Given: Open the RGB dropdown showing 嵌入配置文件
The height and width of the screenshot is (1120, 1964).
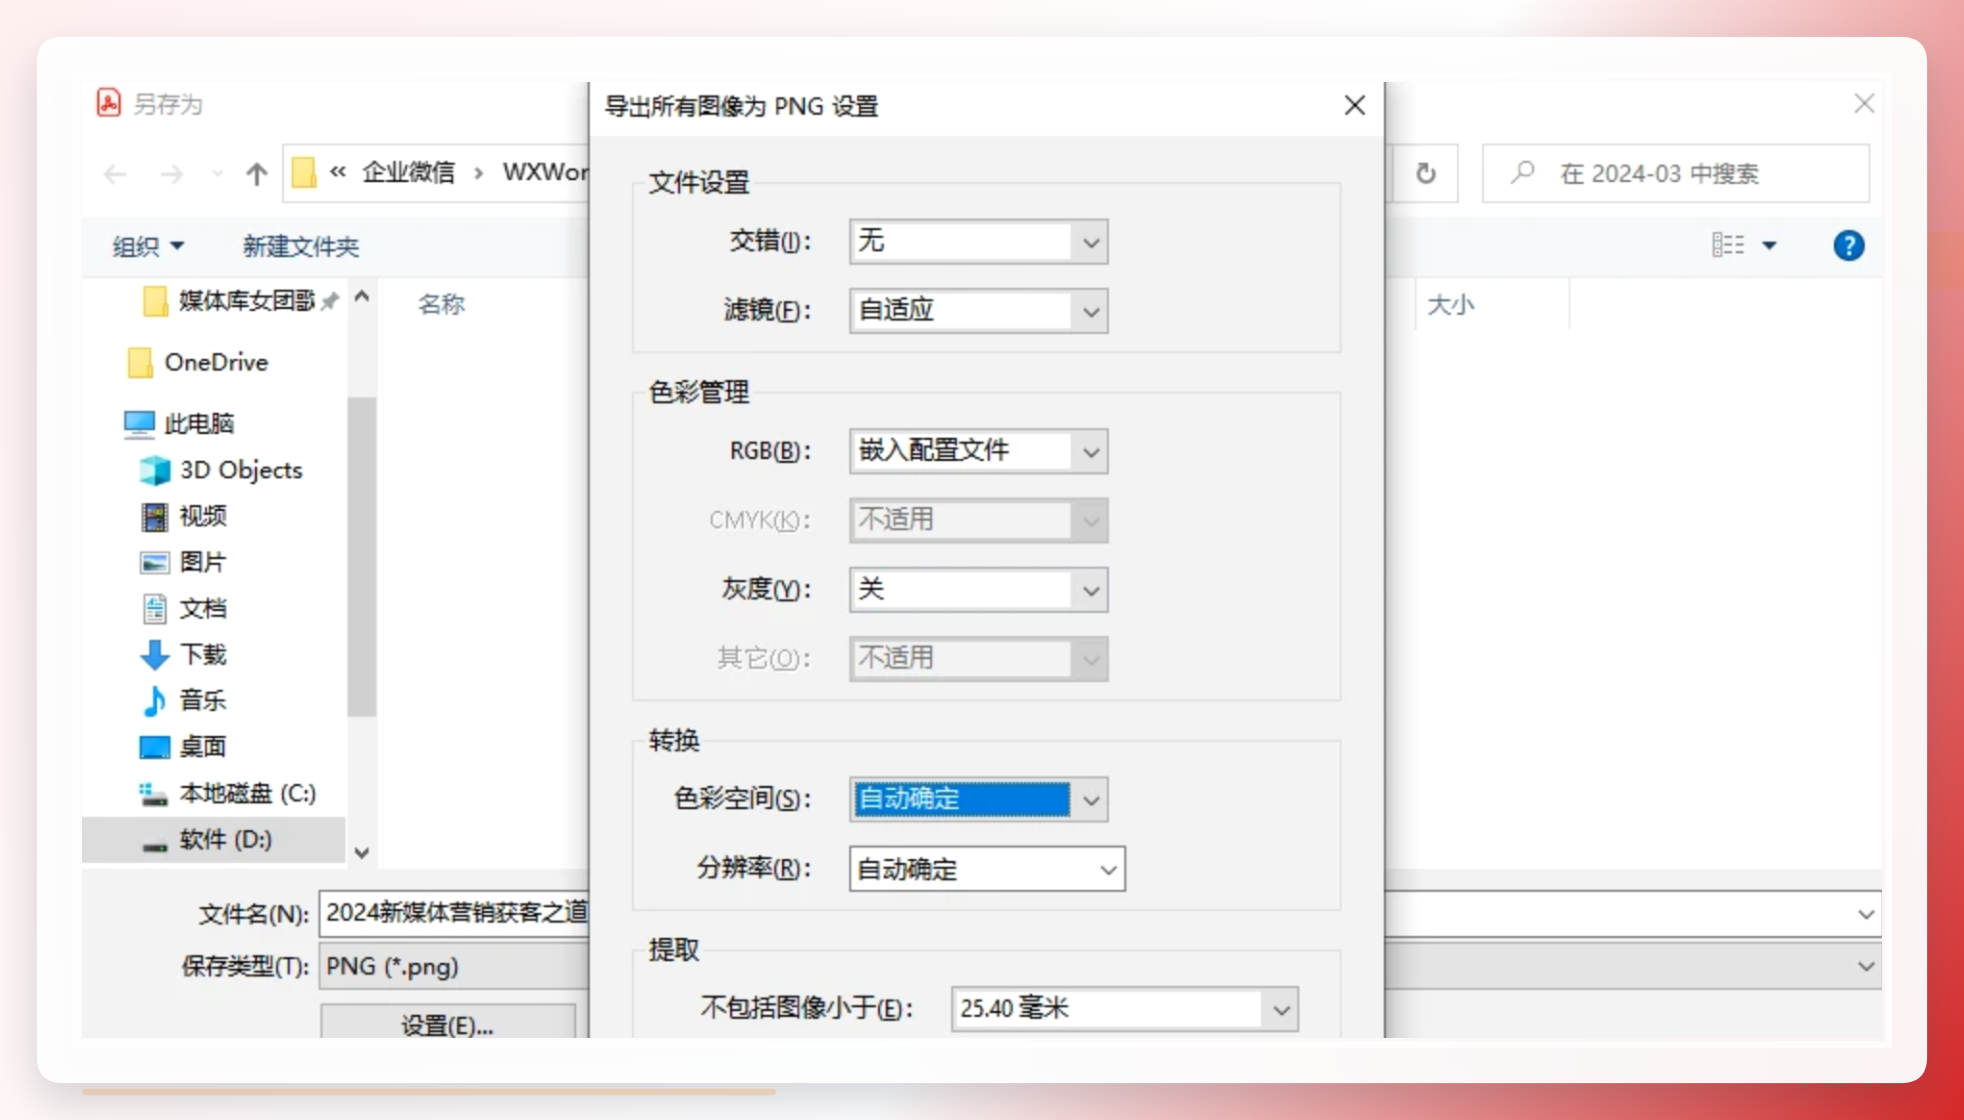Looking at the screenshot, I should pyautogui.click(x=978, y=451).
